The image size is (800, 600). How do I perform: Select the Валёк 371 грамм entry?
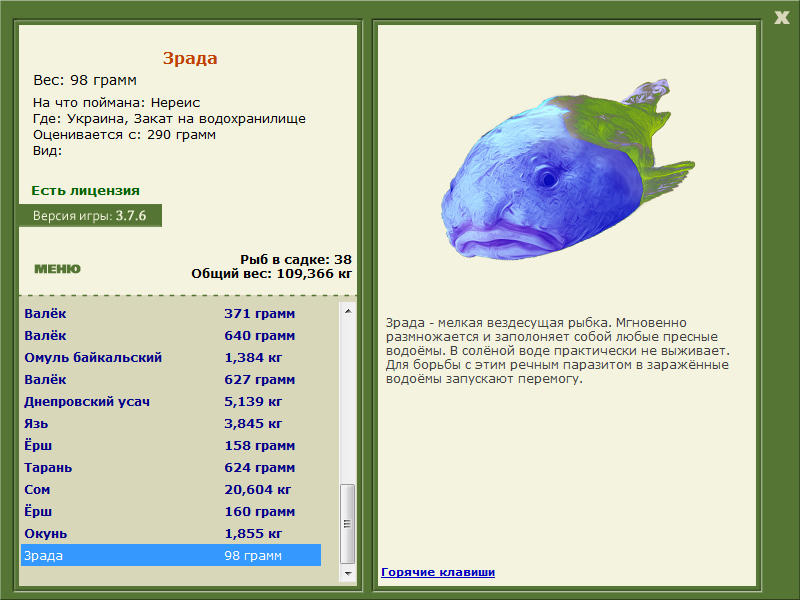(x=171, y=313)
